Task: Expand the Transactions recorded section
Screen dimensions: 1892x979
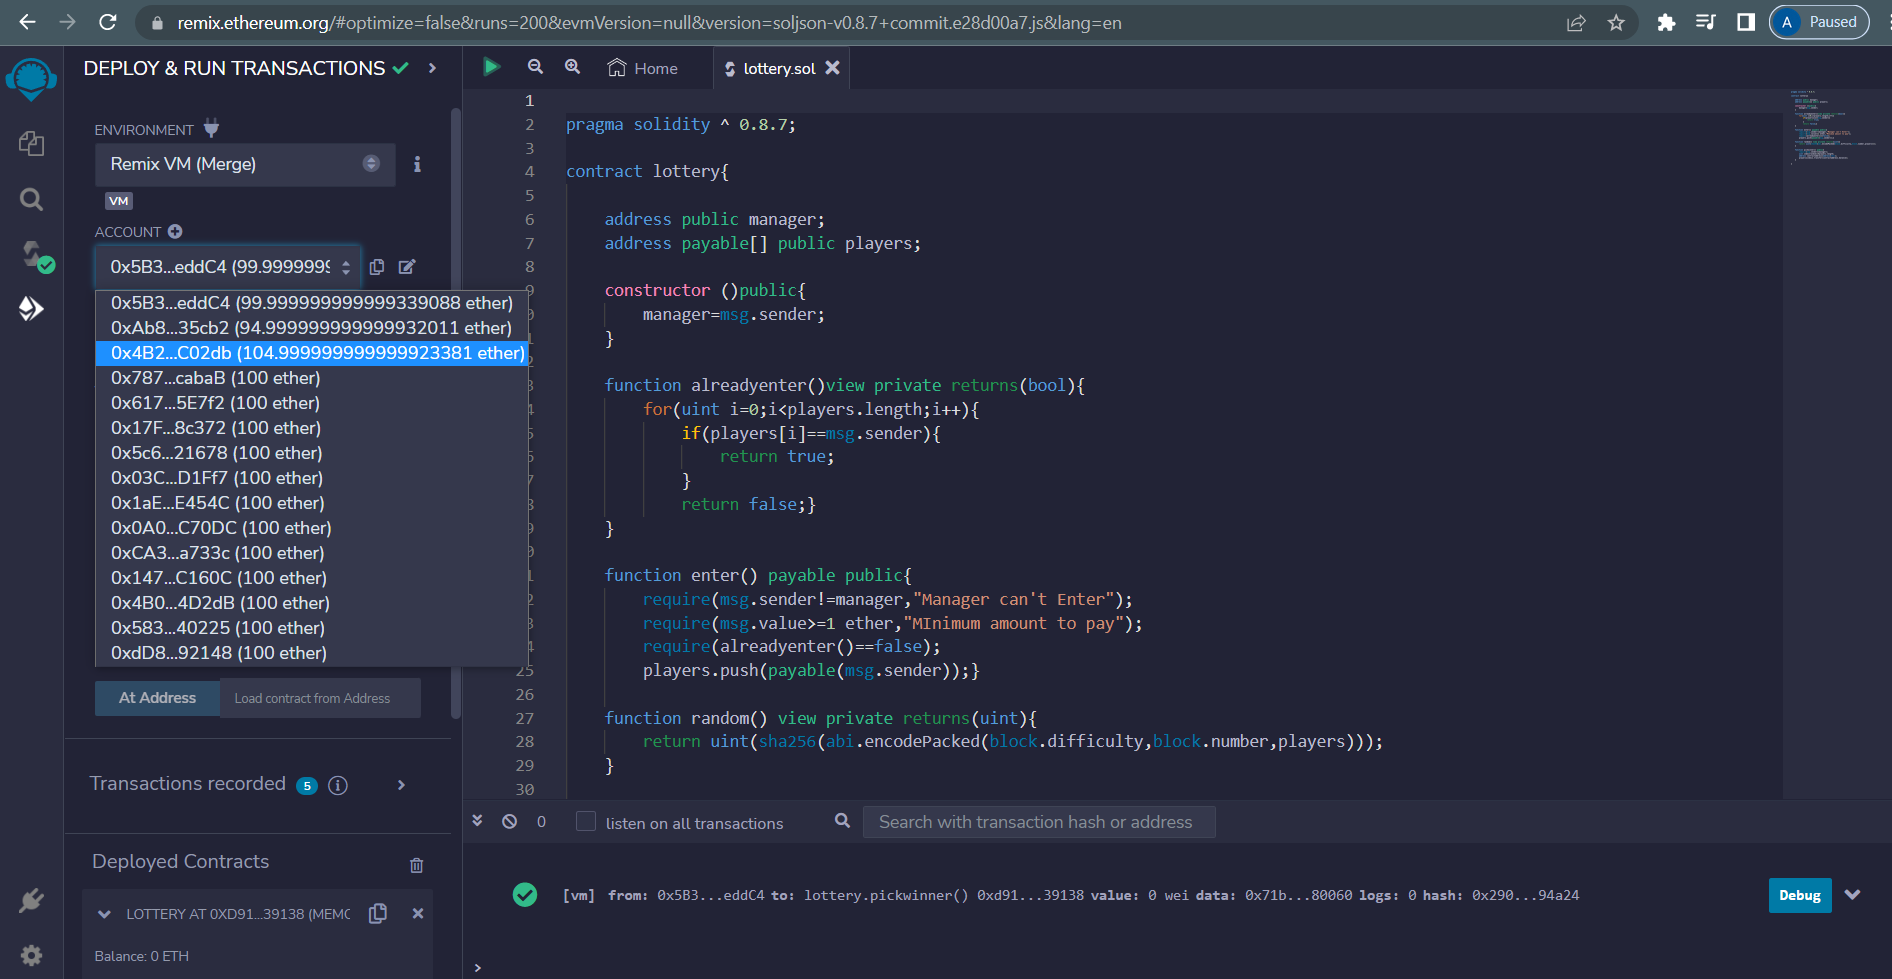Action: [400, 784]
